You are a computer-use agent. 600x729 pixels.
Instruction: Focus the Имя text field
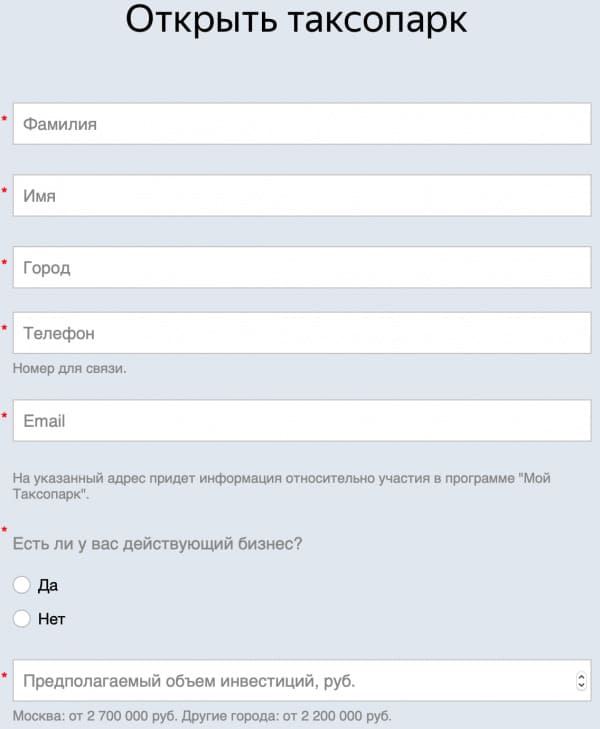pos(302,195)
